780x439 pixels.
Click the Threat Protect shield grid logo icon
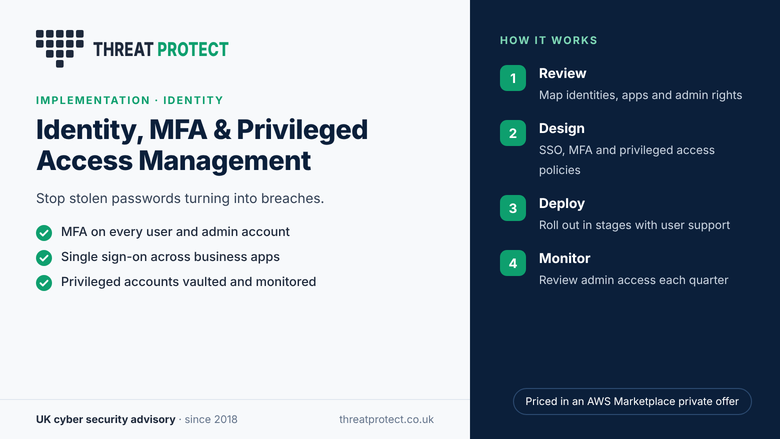pos(60,48)
